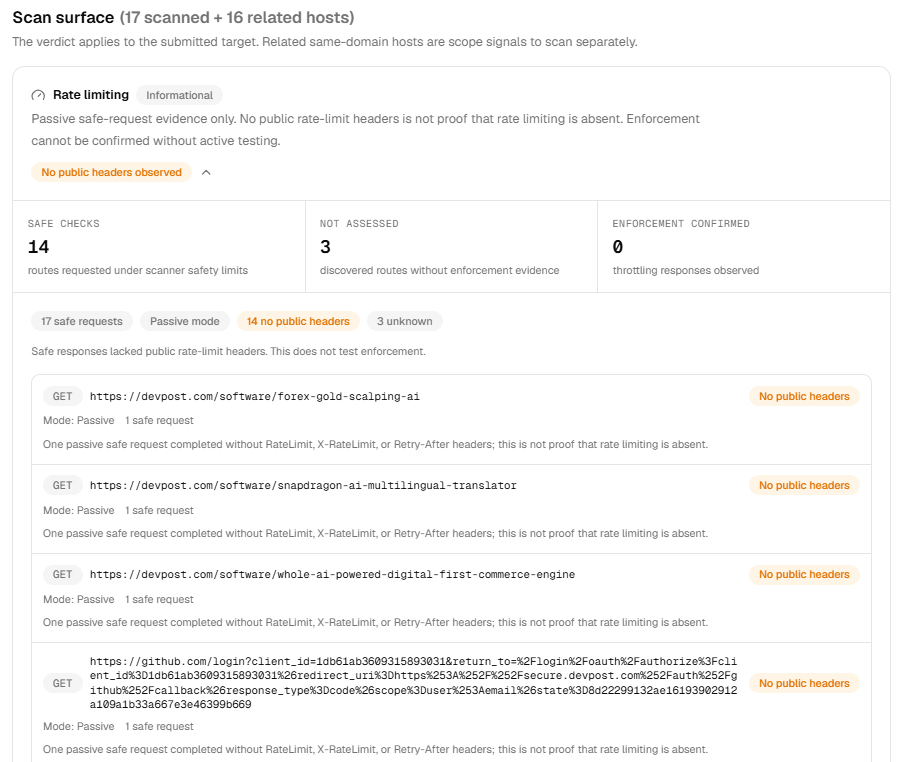912x762 pixels.
Task: Open the forex-gold-scalping-ai URL
Action: click(255, 397)
